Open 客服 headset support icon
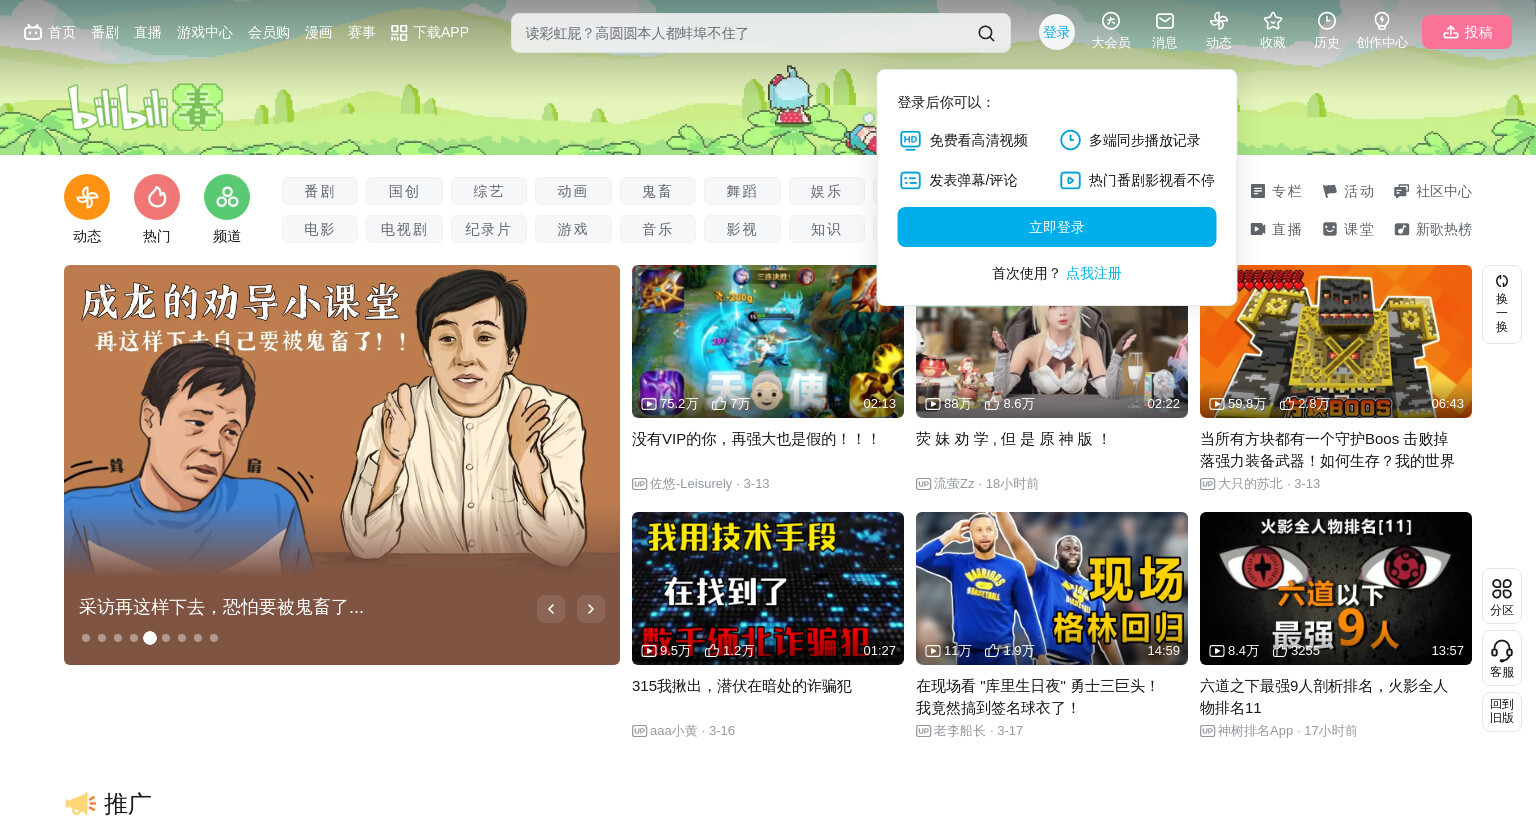Screen dimensions: 1536x824 1501,658
